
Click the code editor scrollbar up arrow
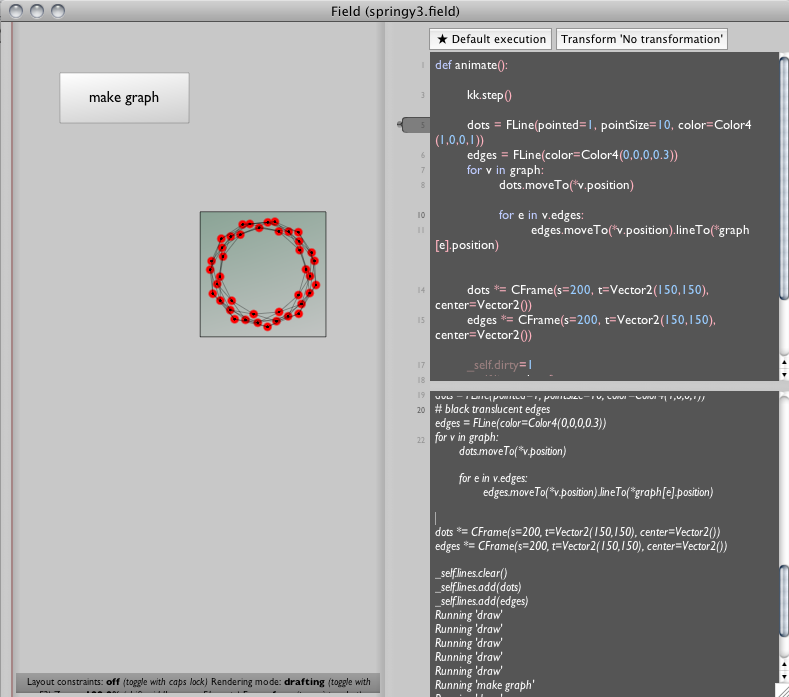coord(783,363)
